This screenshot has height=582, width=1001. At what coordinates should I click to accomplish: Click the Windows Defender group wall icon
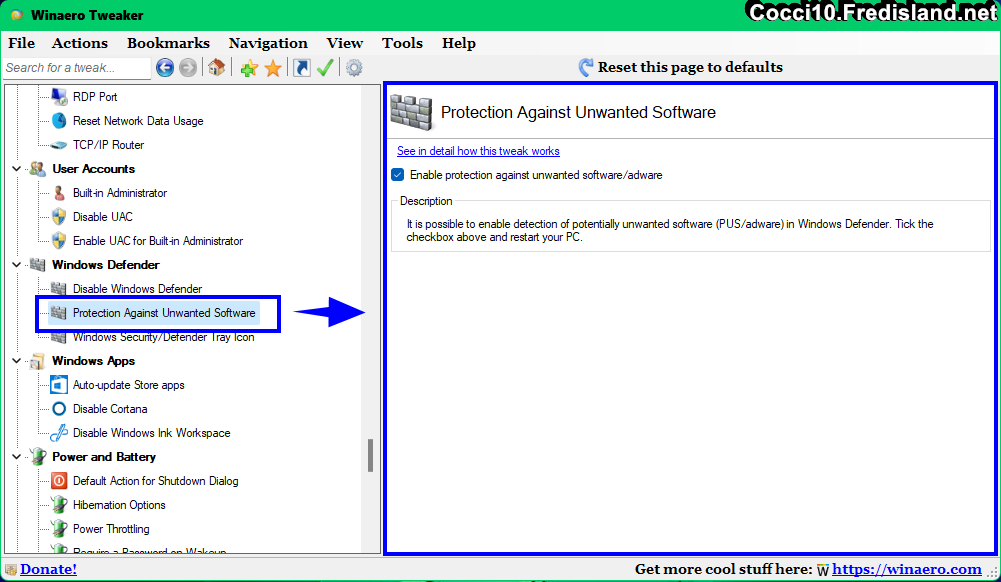(38, 265)
